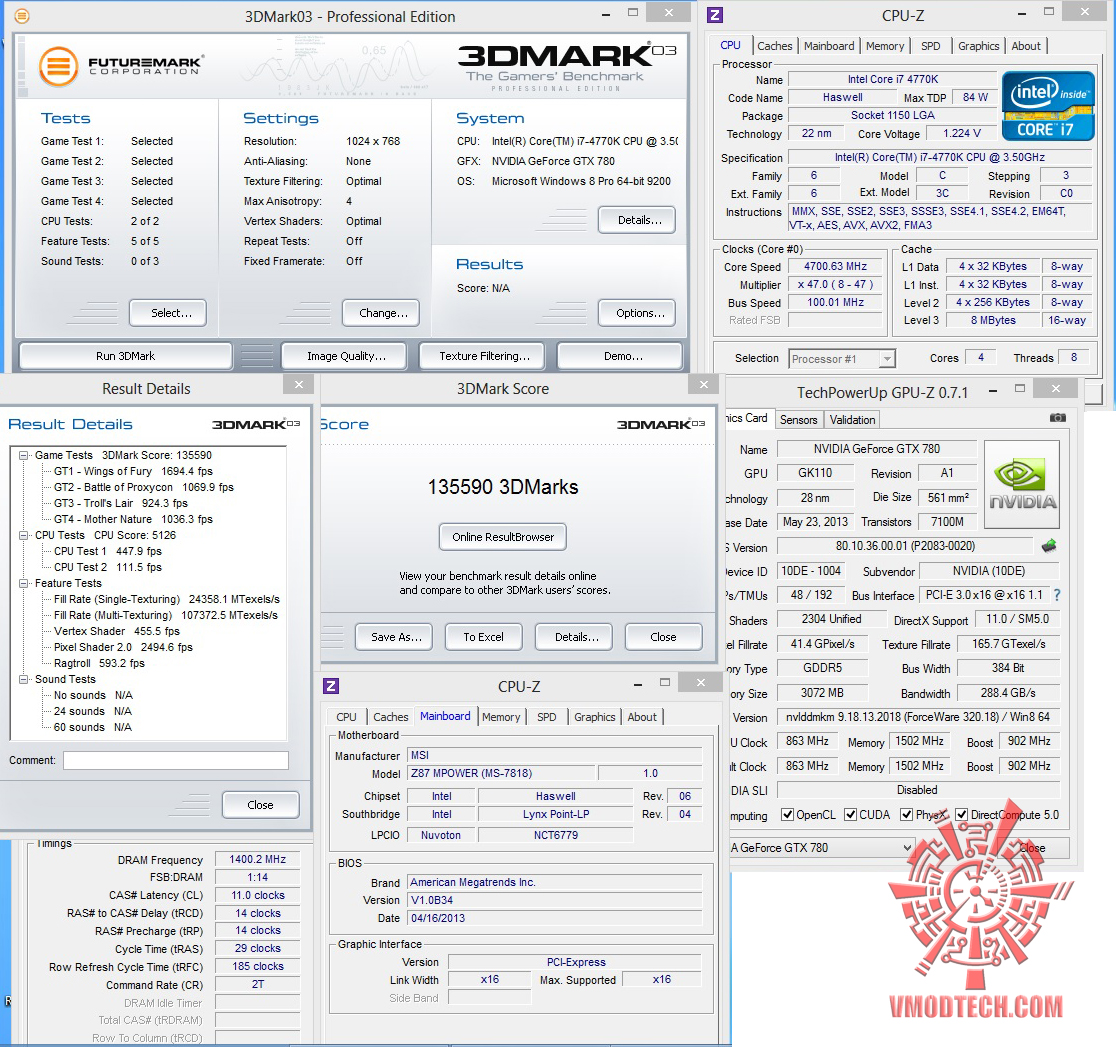The width and height of the screenshot is (1116, 1047).
Task: Export results with To Excel button
Action: pos(483,637)
